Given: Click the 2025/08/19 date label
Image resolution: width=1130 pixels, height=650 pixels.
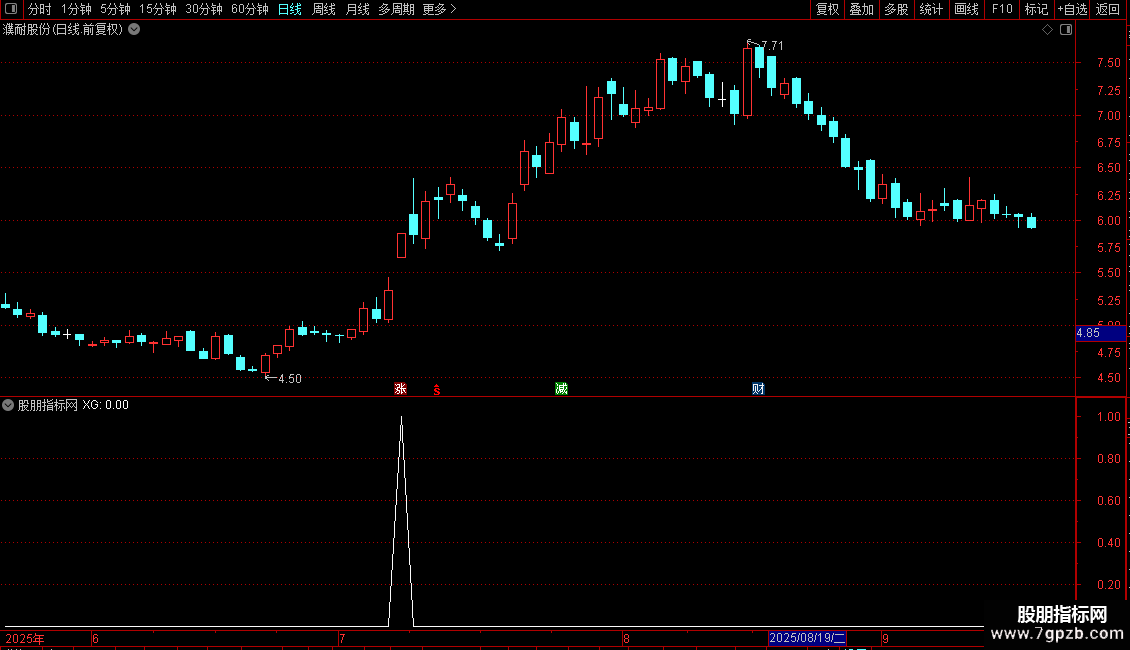Looking at the screenshot, I should click(806, 638).
